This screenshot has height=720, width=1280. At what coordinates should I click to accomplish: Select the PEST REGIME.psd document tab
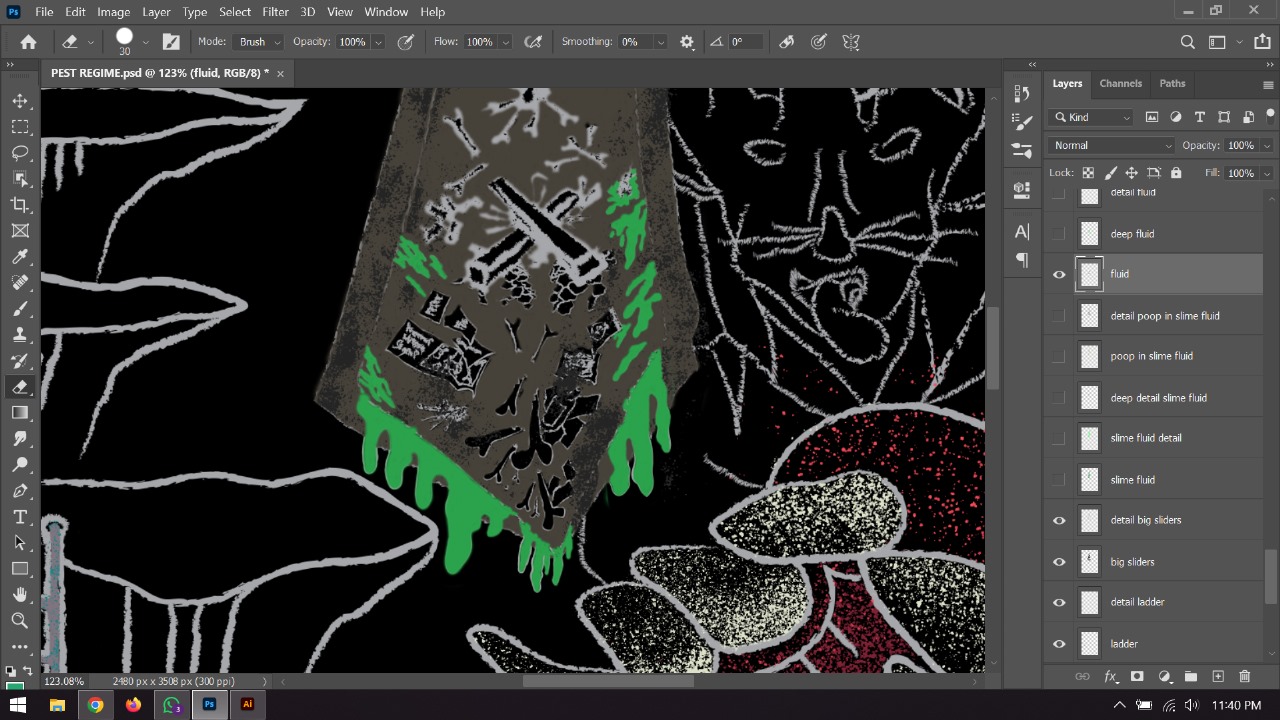tap(159, 73)
